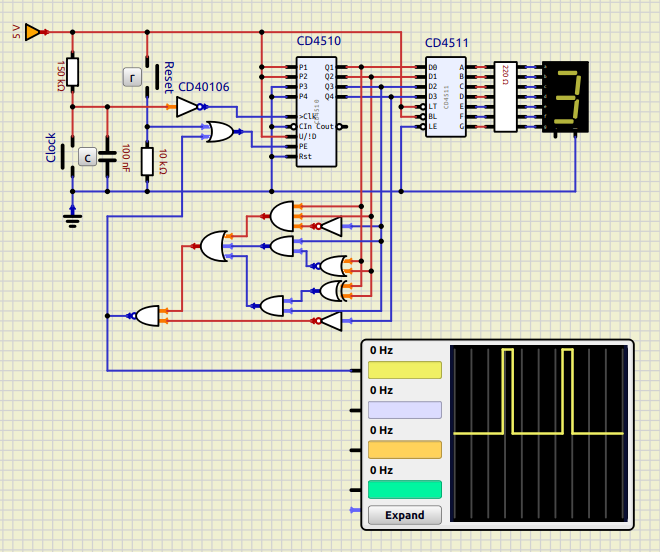The image size is (660, 552).
Task: Select the OR gate beside the CD40106
Action: tap(219, 131)
